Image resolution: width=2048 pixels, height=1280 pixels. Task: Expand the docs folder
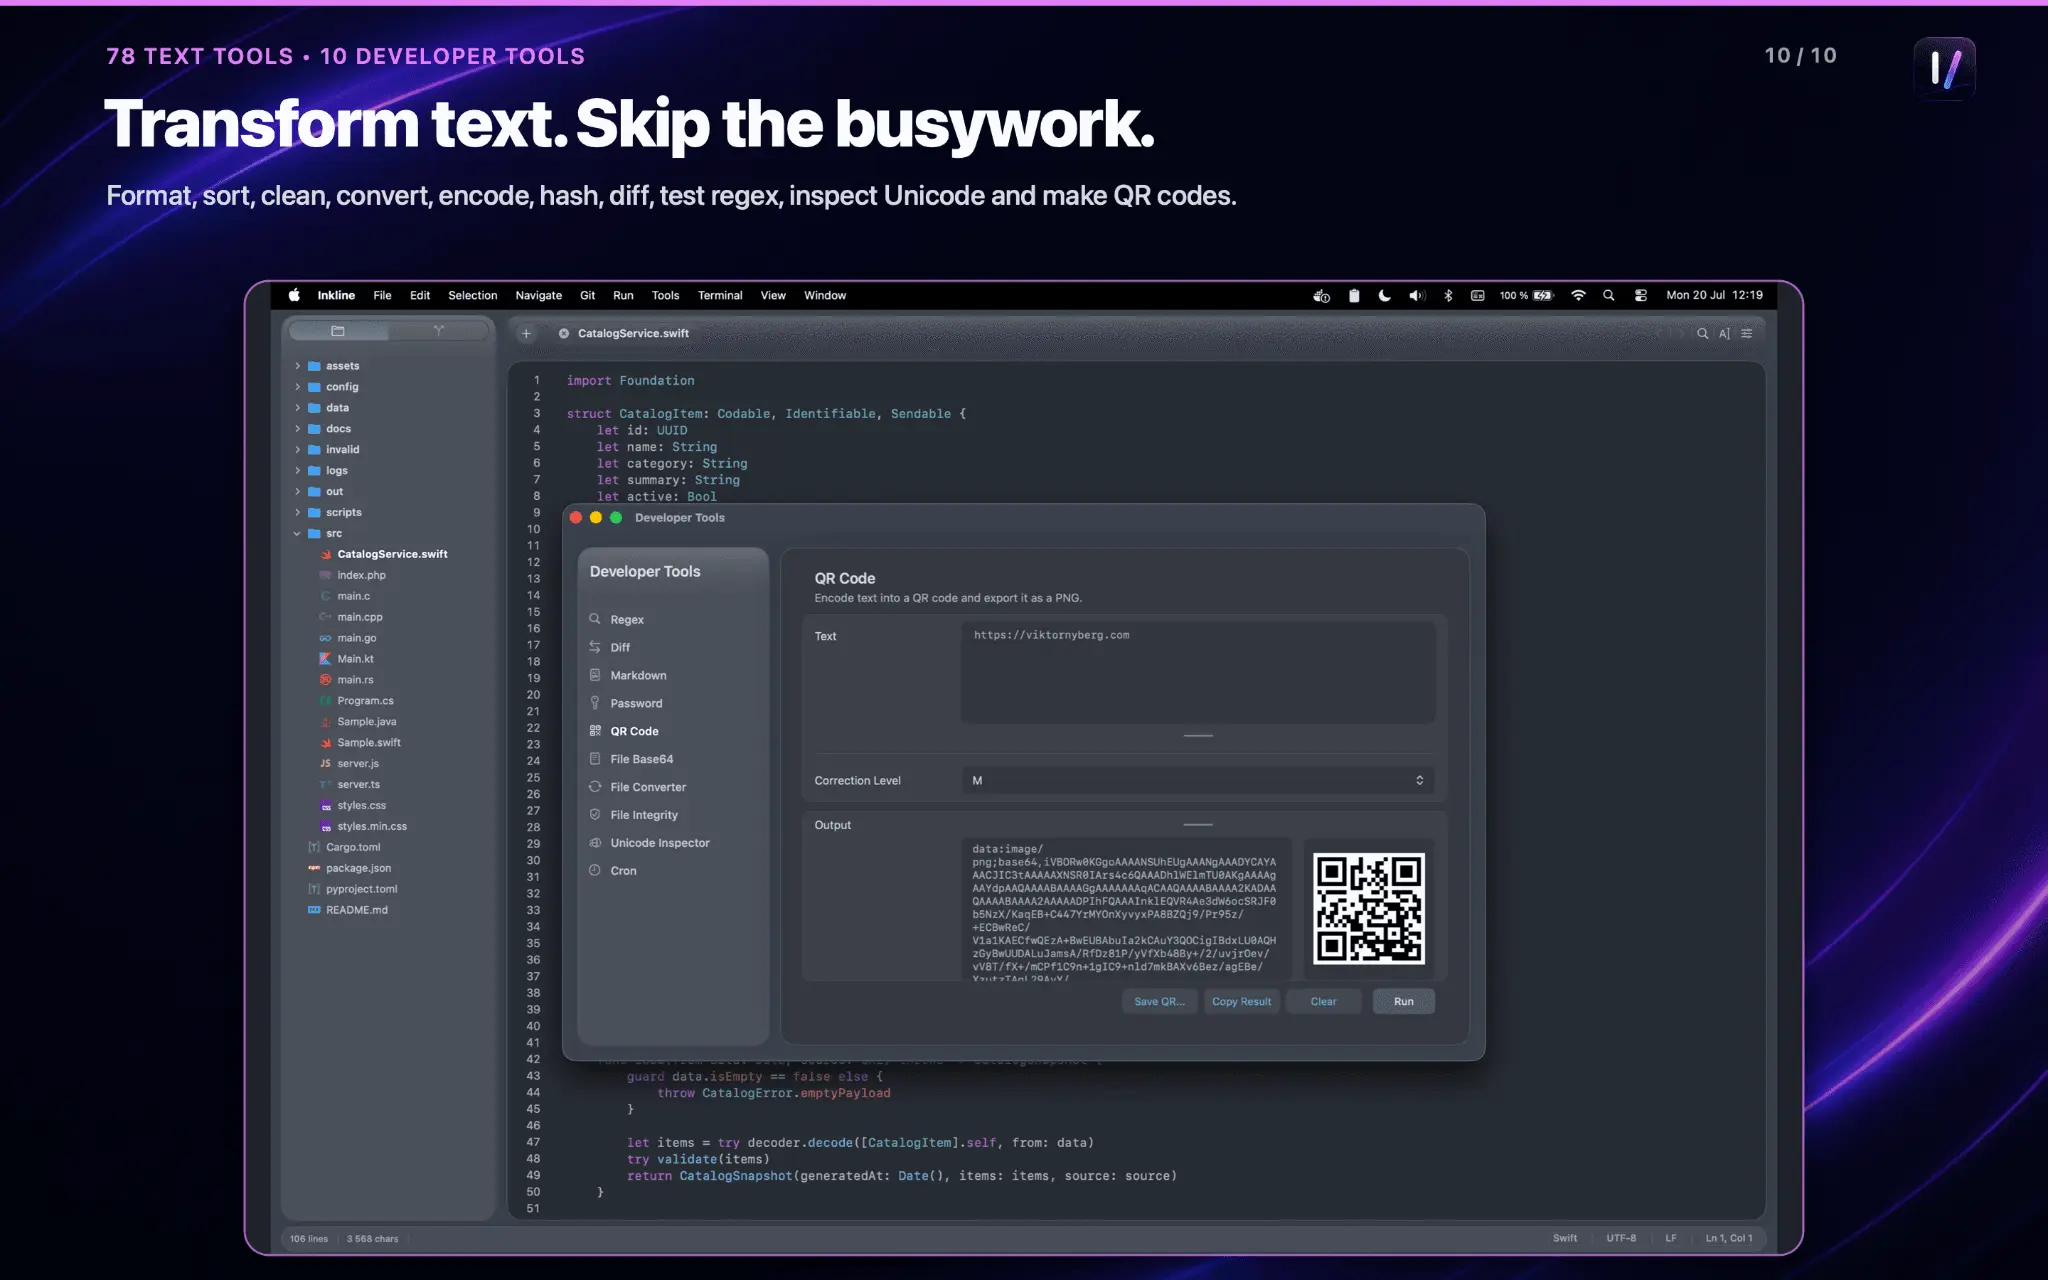[x=298, y=429]
